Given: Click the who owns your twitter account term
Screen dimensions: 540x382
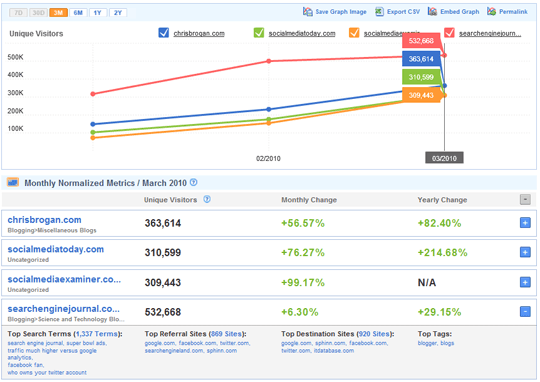Looking at the screenshot, I should point(47,372).
